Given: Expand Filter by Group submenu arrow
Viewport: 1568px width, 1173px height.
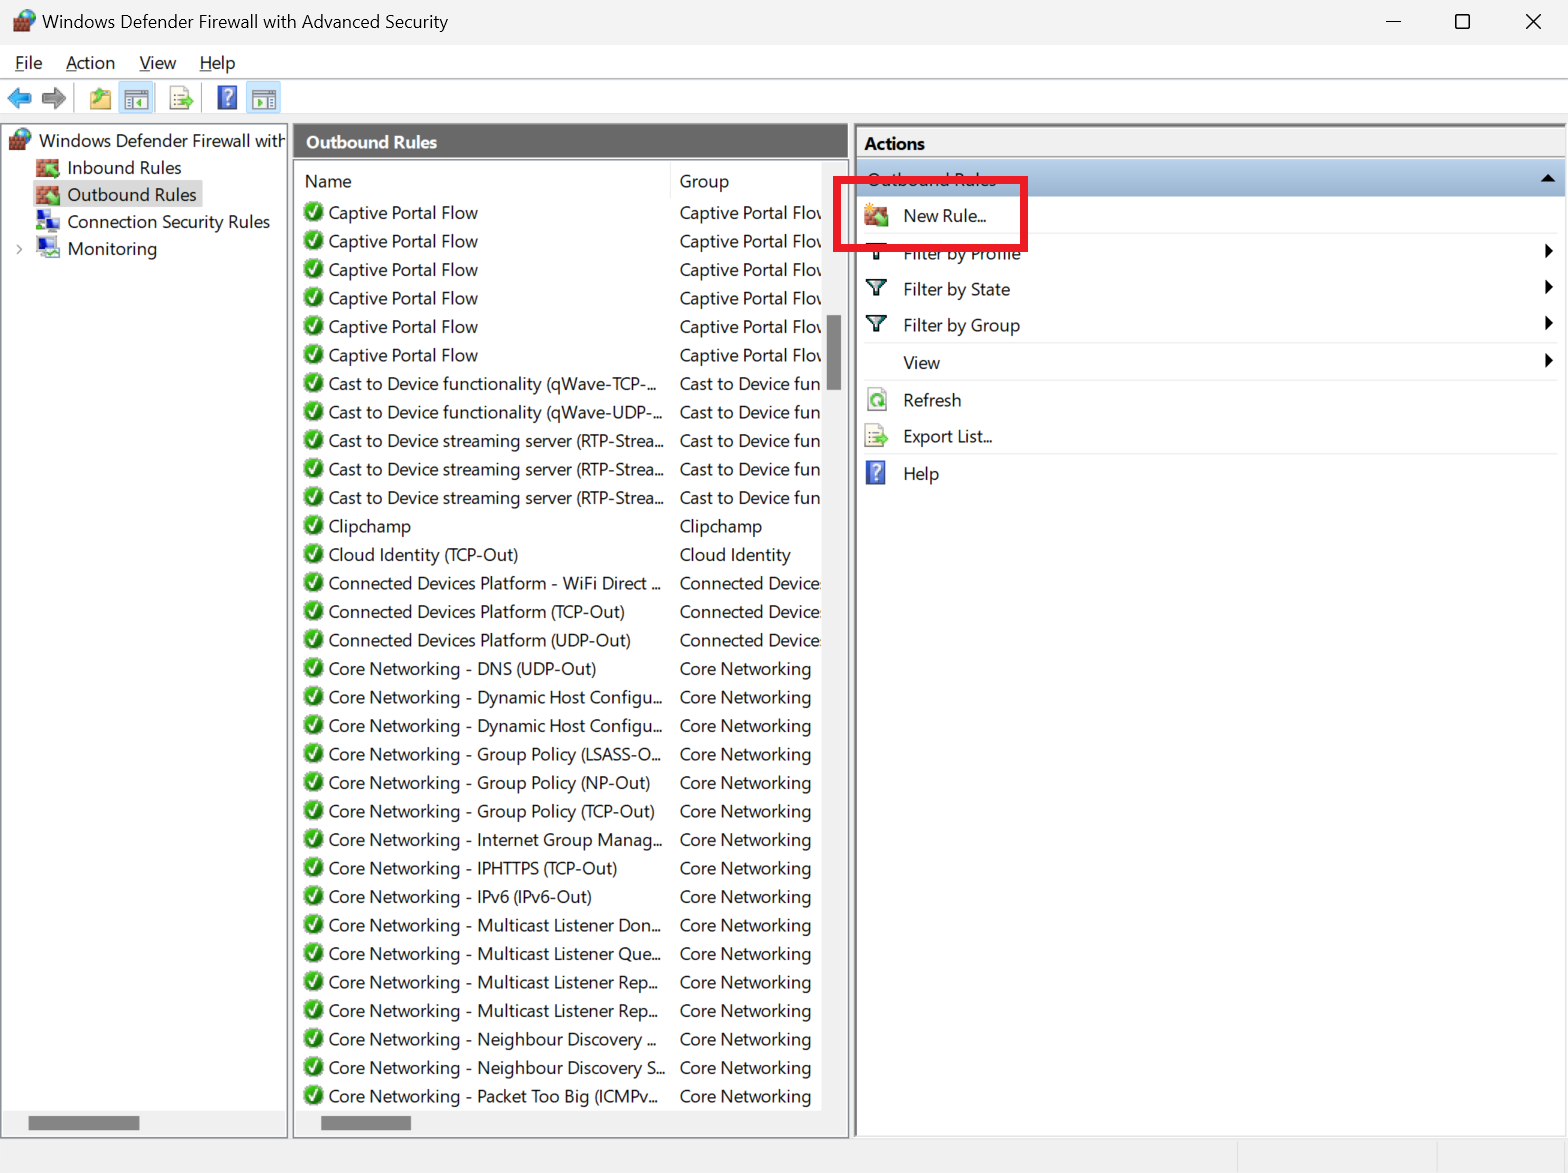Looking at the screenshot, I should (1548, 324).
